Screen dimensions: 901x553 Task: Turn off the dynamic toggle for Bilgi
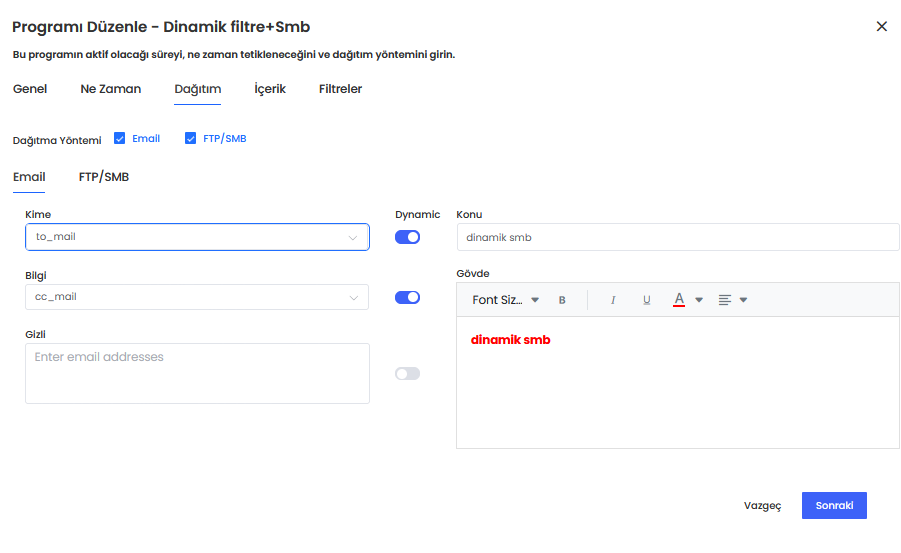click(x=407, y=297)
